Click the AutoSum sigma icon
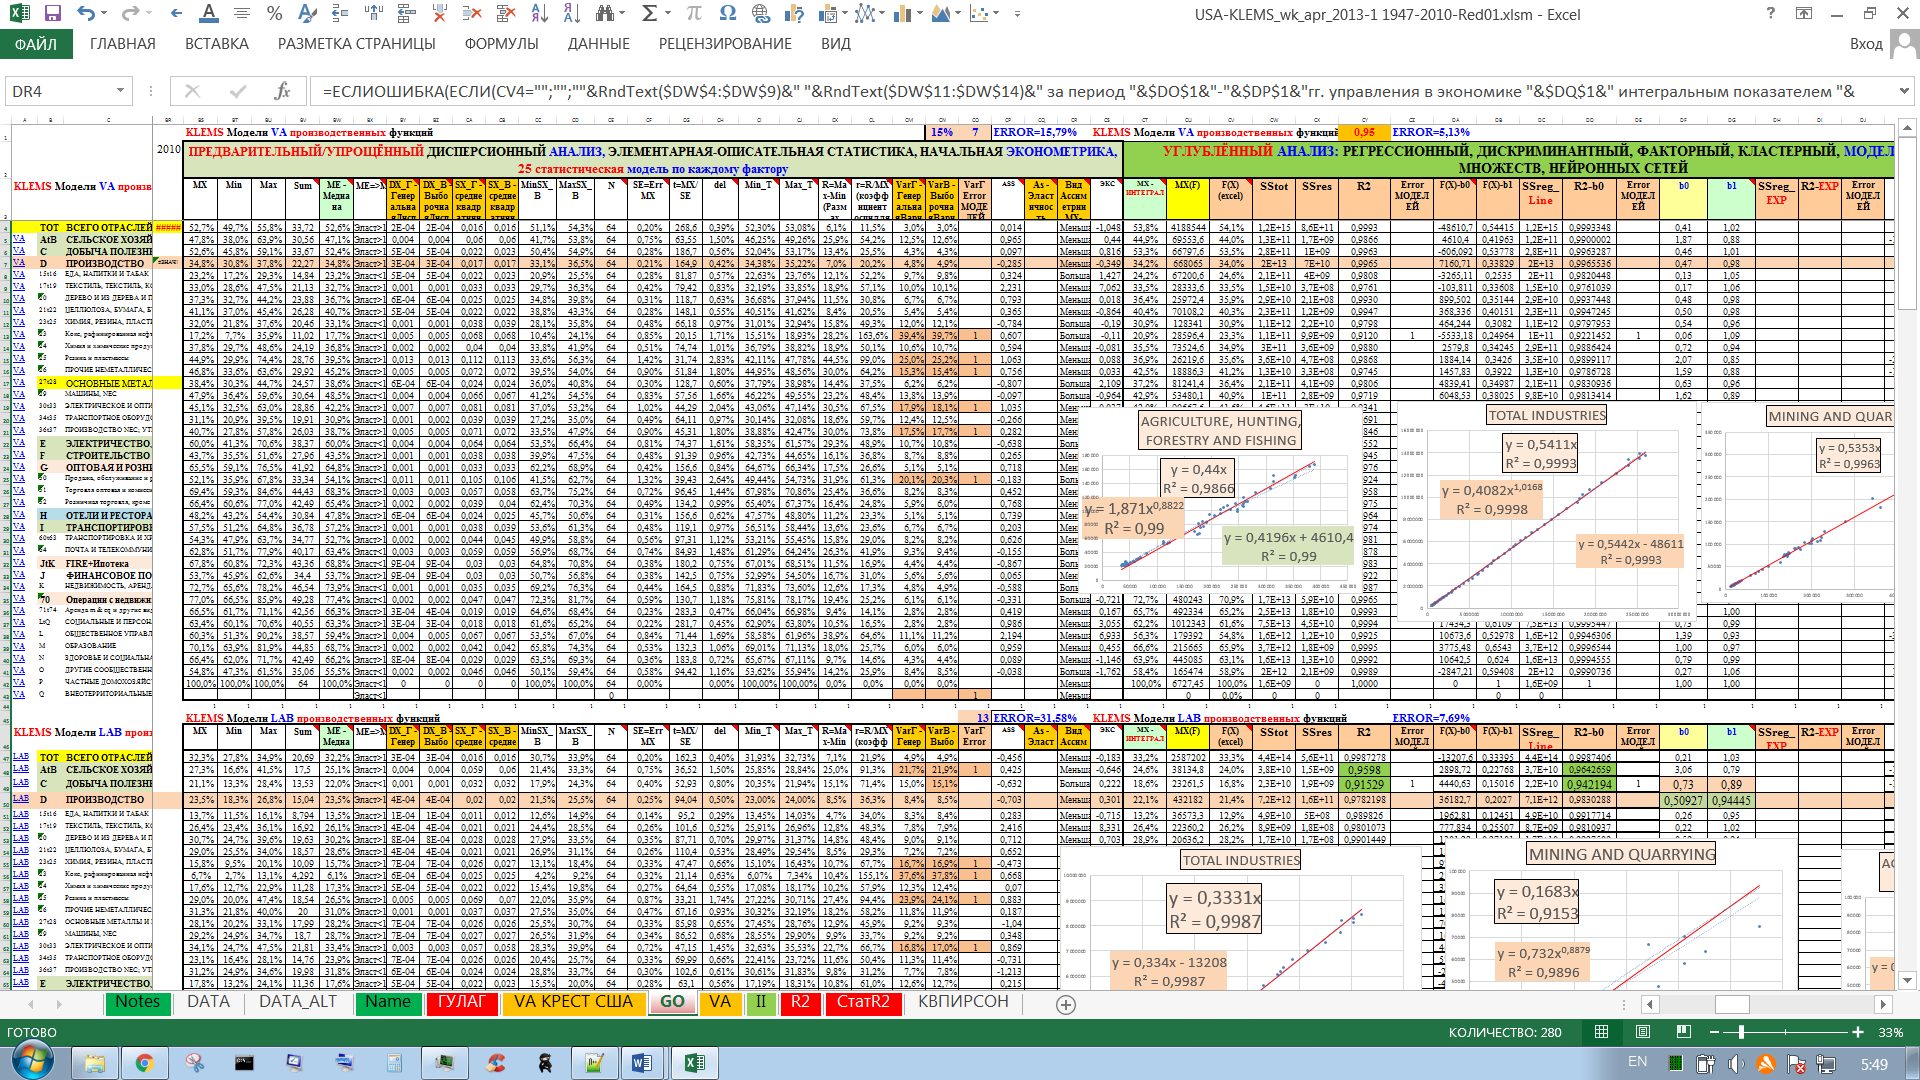Viewport: 1920px width, 1080px height. [649, 14]
